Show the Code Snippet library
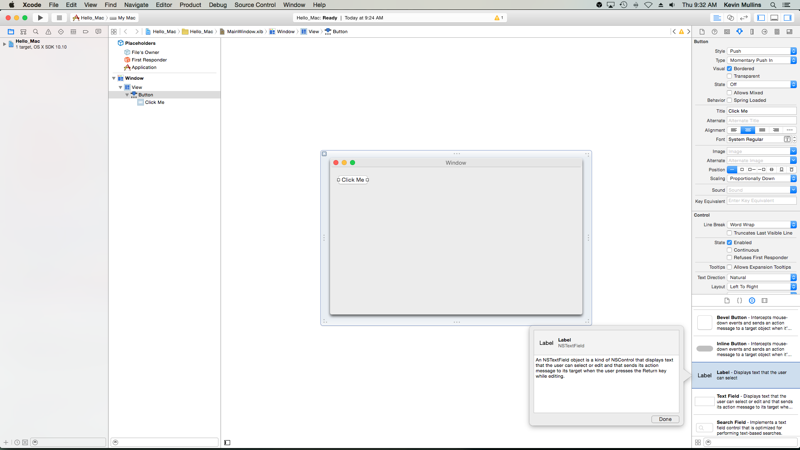This screenshot has width=800, height=450. [739, 301]
